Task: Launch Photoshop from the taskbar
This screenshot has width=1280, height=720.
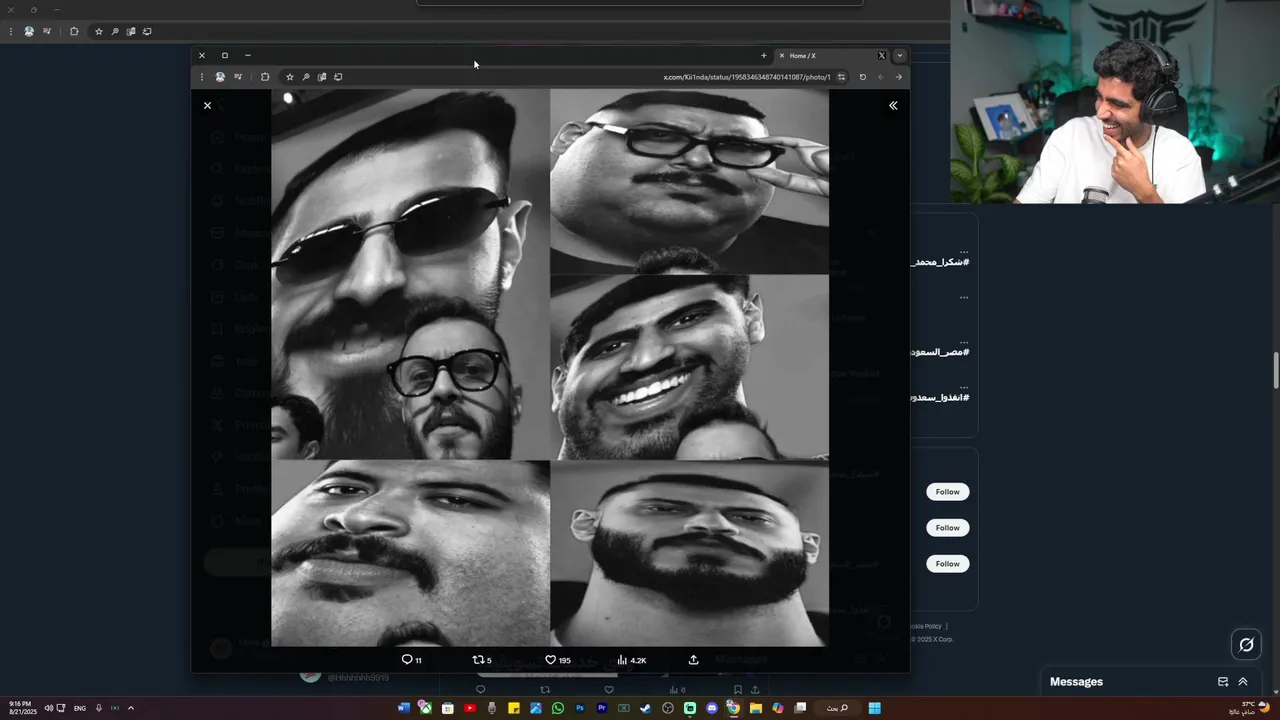Action: pos(579,708)
